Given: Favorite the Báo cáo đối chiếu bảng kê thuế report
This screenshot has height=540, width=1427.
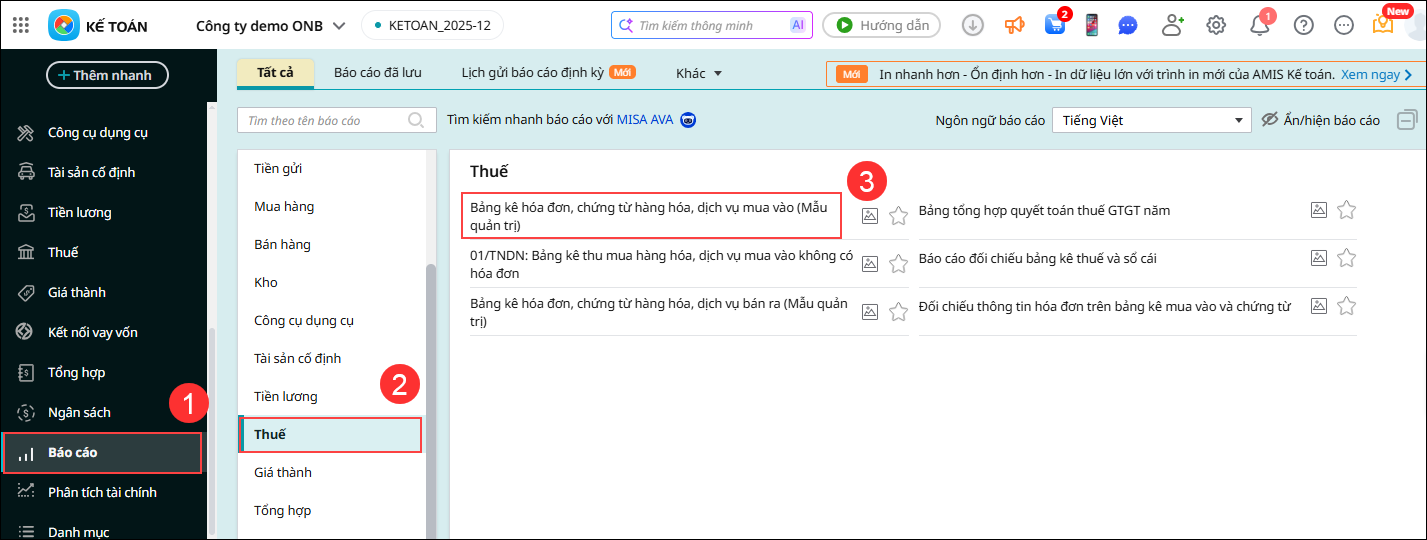Looking at the screenshot, I should pyautogui.click(x=1347, y=258).
